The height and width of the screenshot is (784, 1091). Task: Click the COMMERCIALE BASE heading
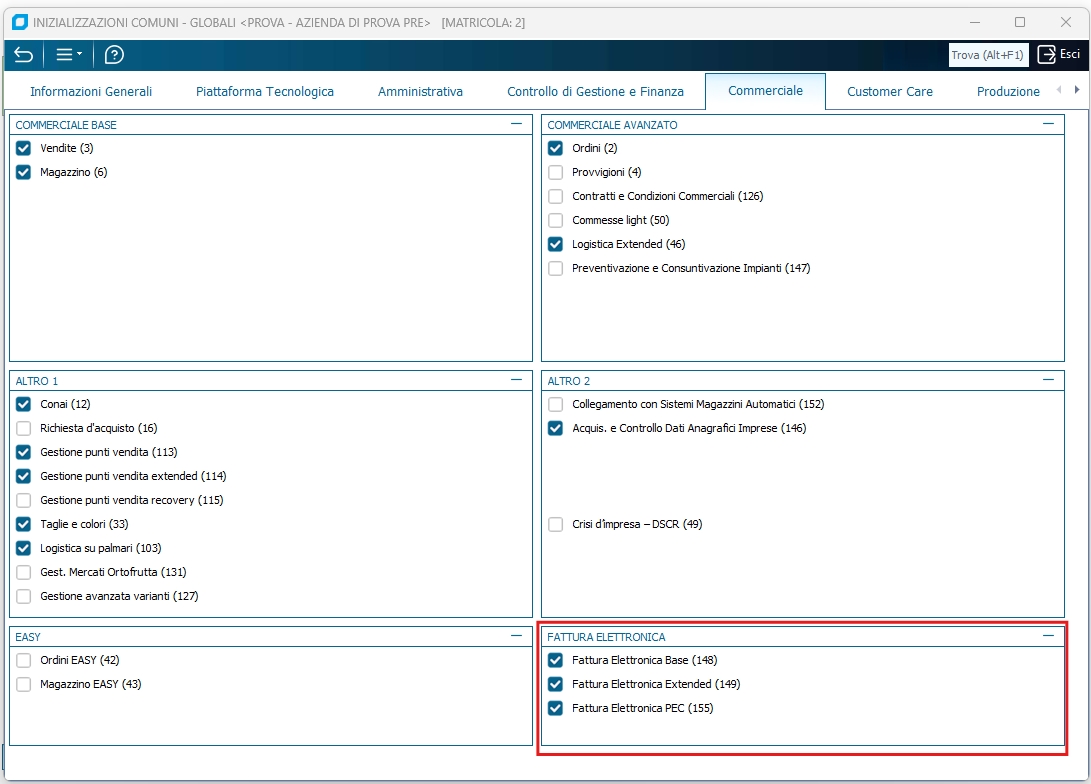pyautogui.click(x=66, y=125)
